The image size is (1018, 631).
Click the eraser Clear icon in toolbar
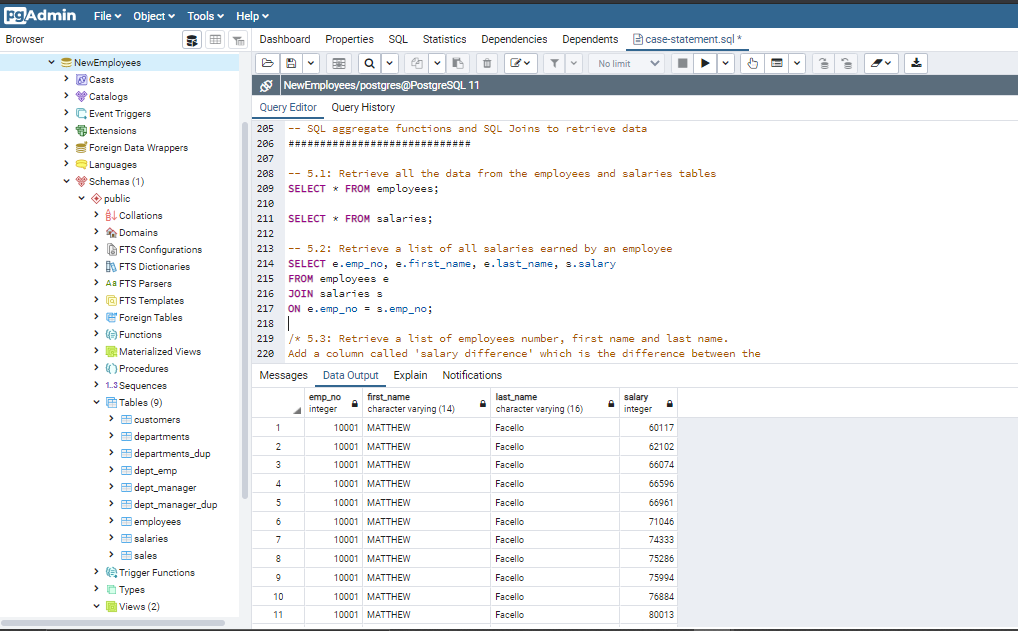pos(876,63)
